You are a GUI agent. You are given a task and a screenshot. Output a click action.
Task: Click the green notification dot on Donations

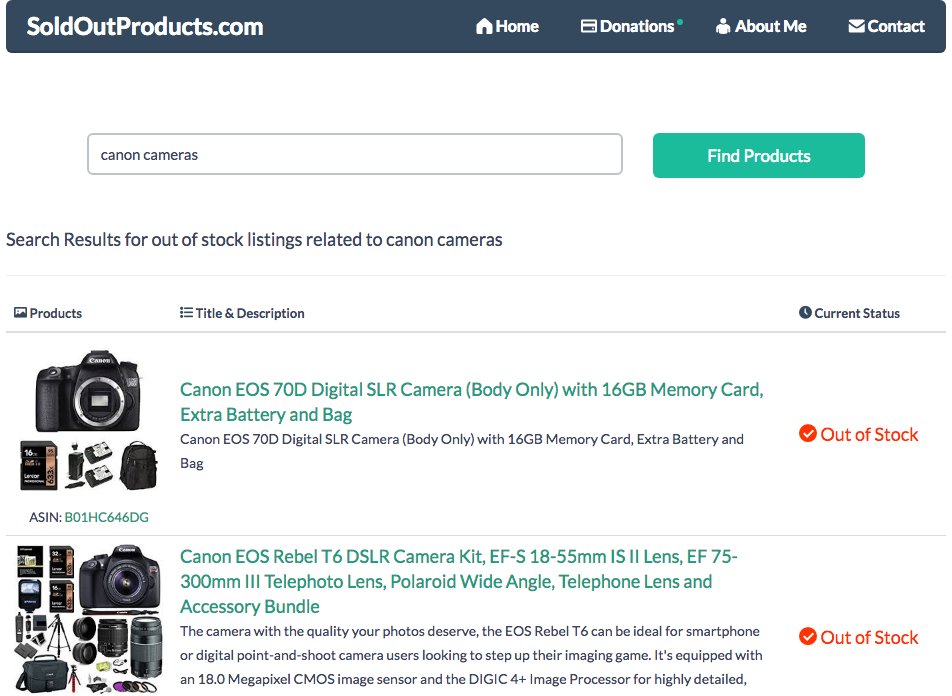[680, 22]
